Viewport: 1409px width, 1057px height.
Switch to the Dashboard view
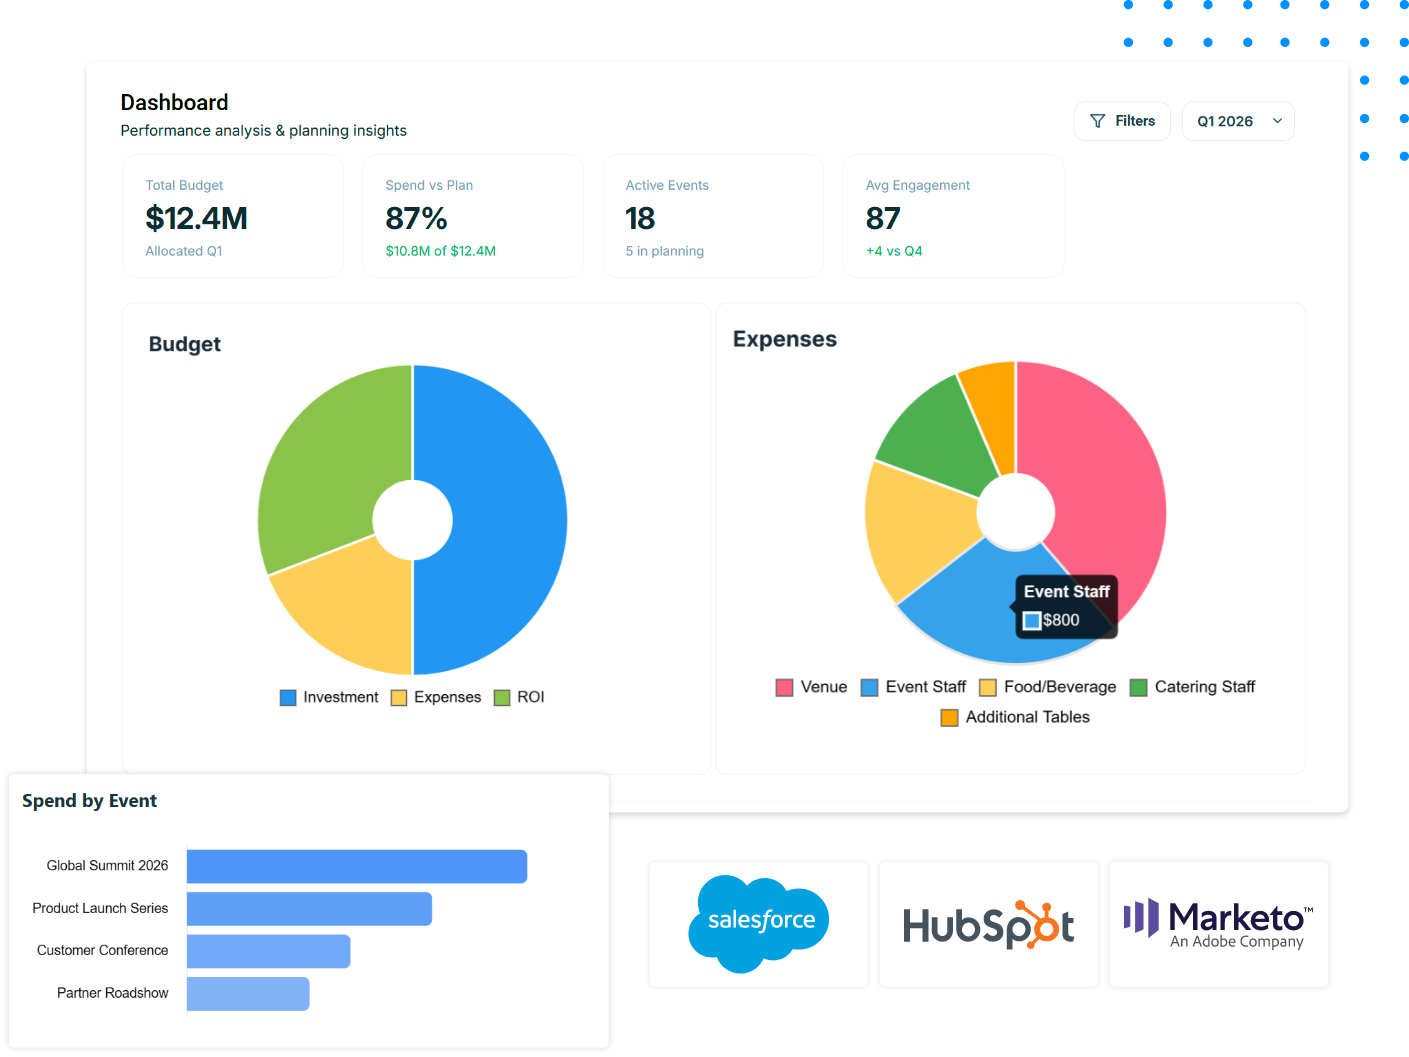tap(173, 102)
